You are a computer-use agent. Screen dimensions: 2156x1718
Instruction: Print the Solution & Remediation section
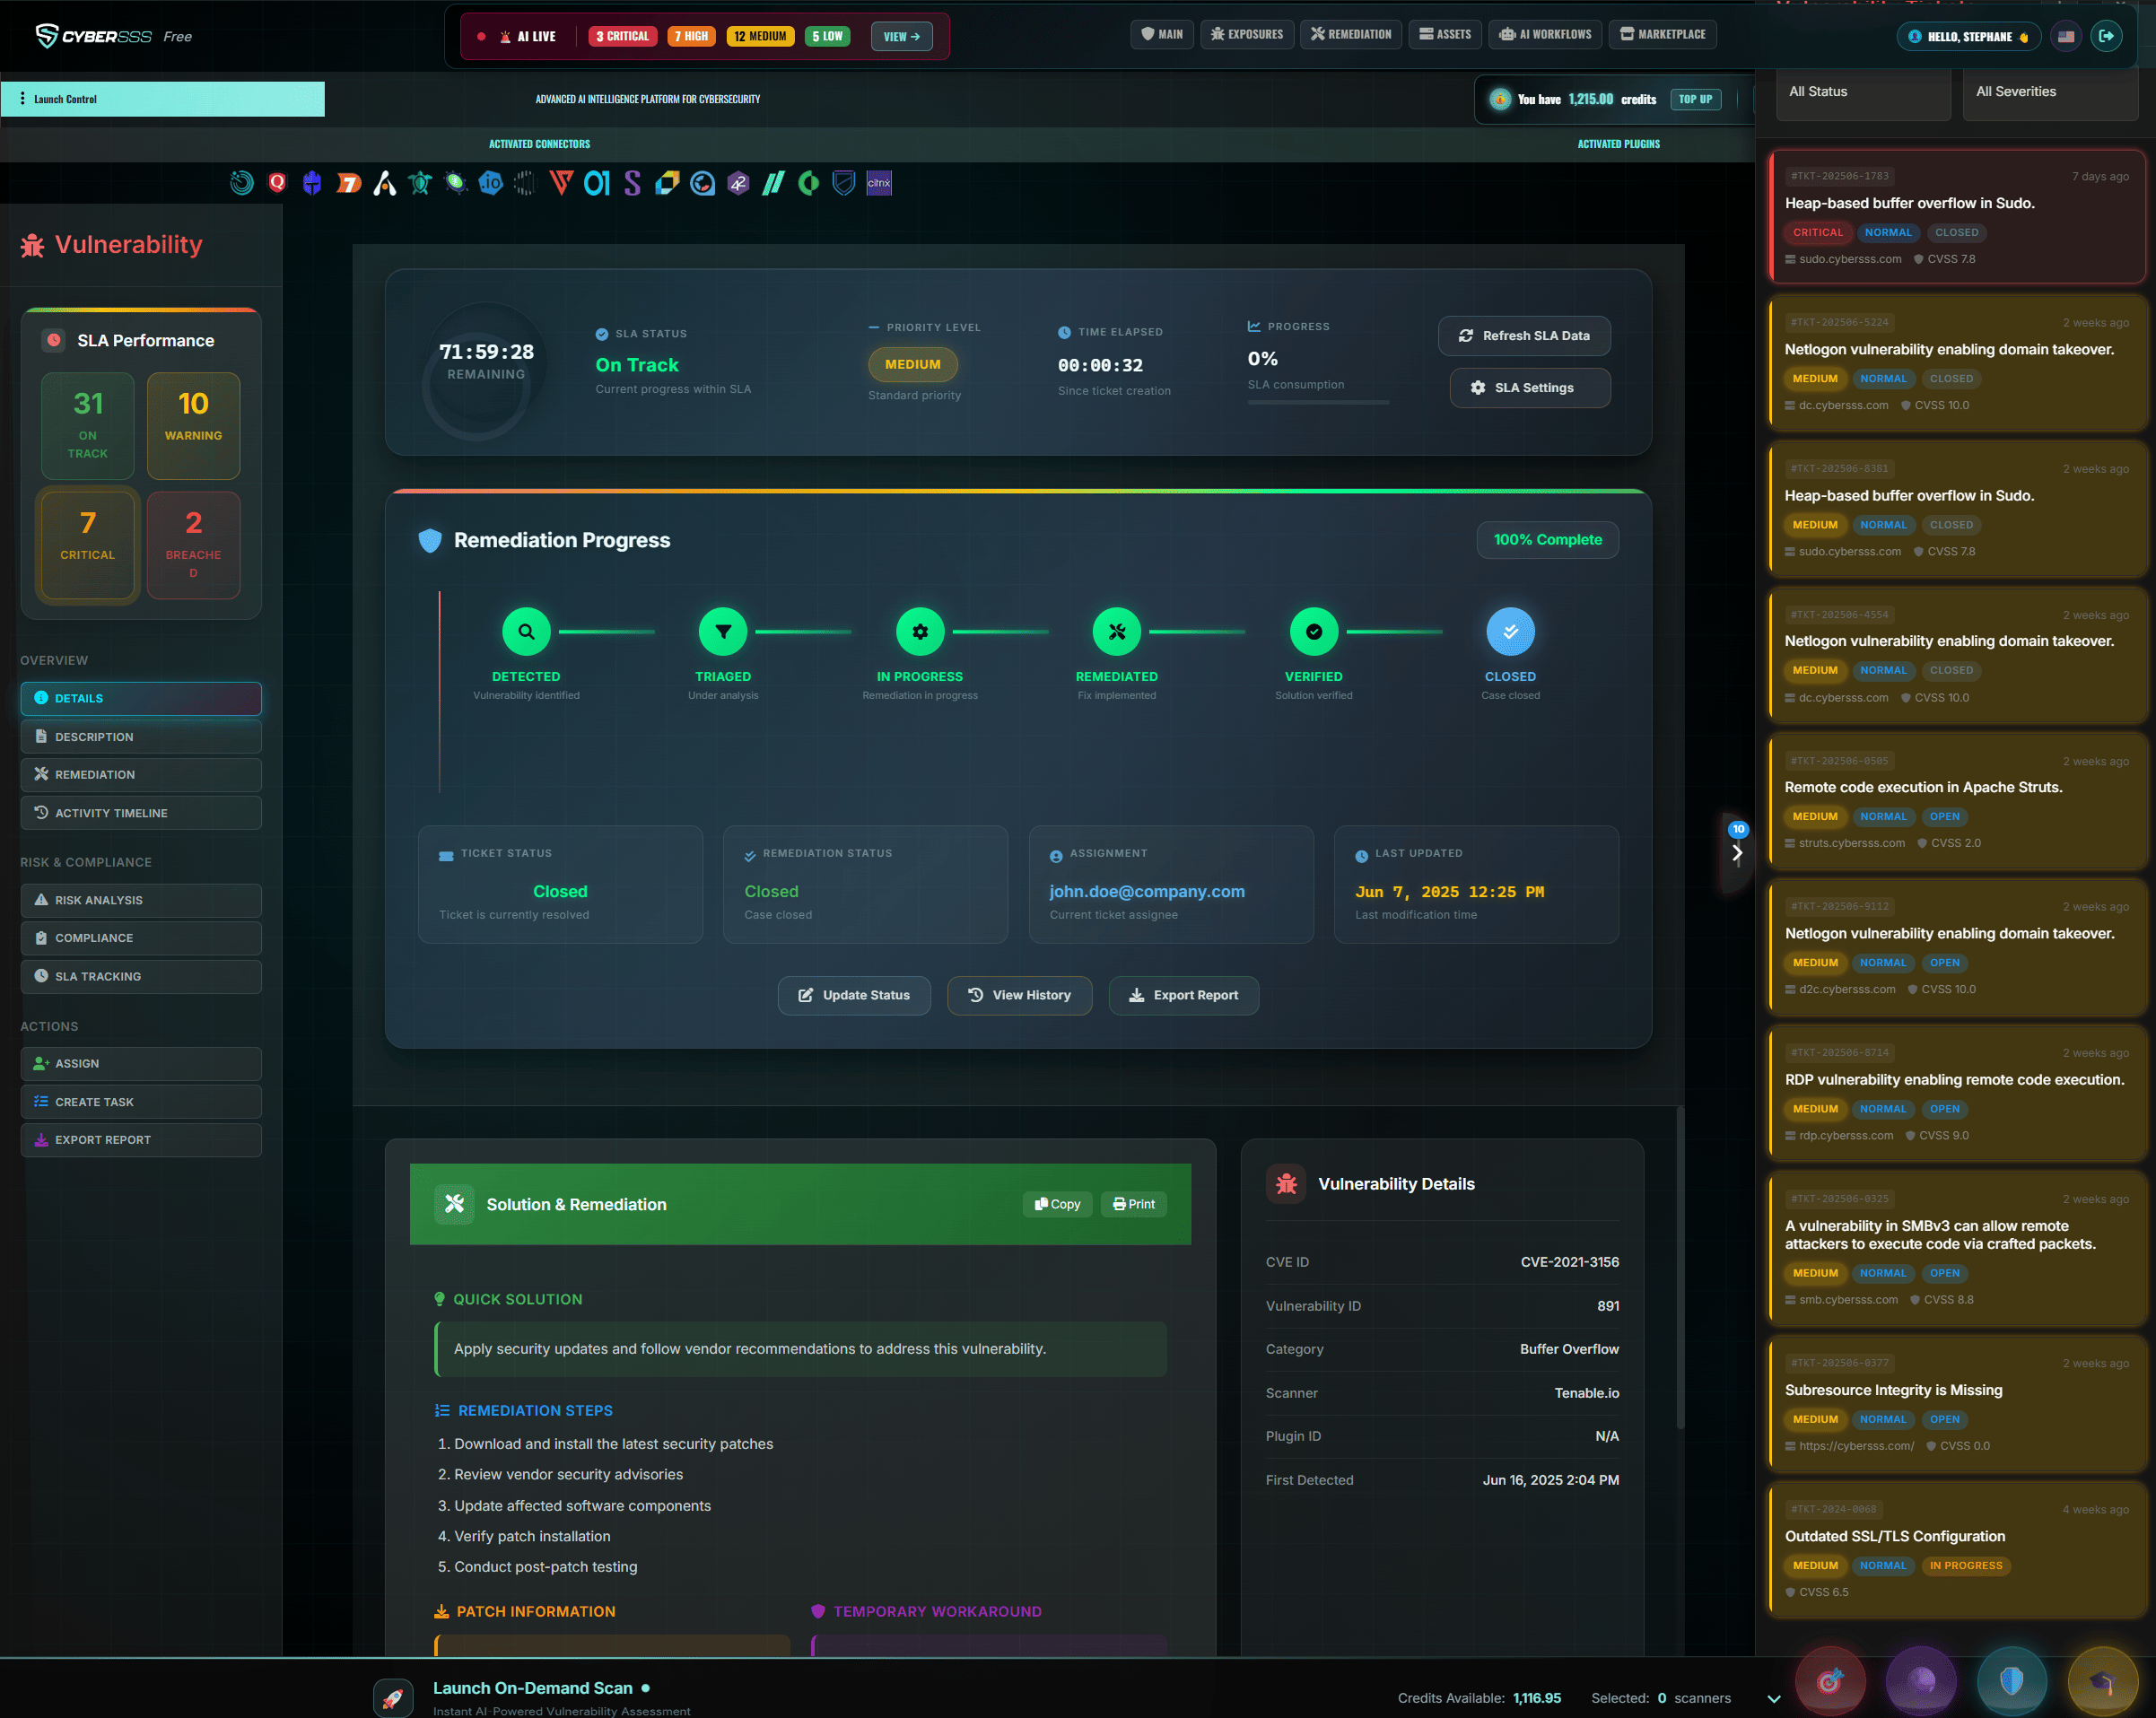(1133, 1204)
